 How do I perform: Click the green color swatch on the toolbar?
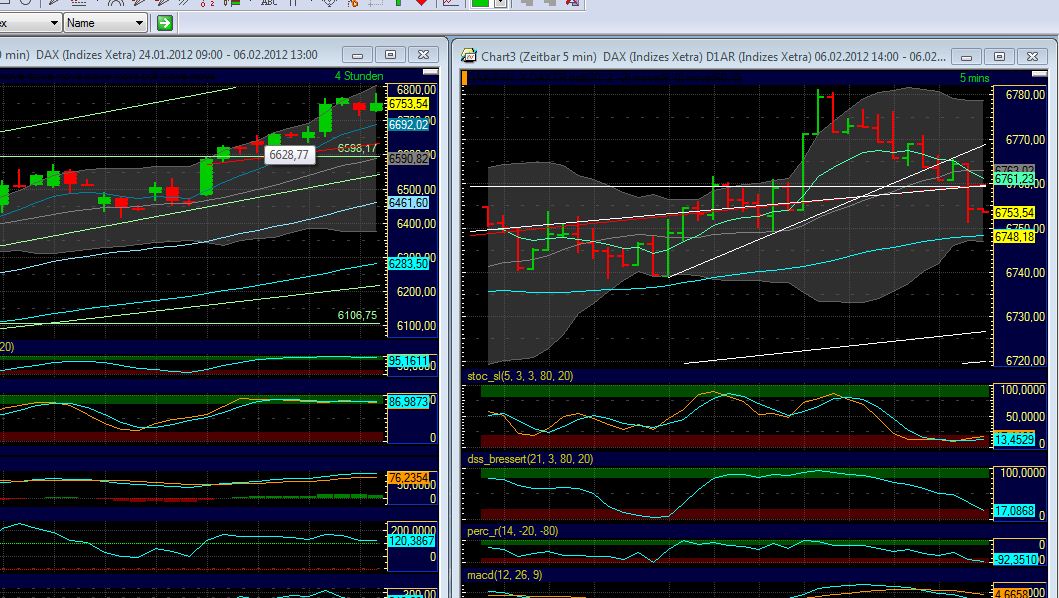pyautogui.click(x=481, y=4)
